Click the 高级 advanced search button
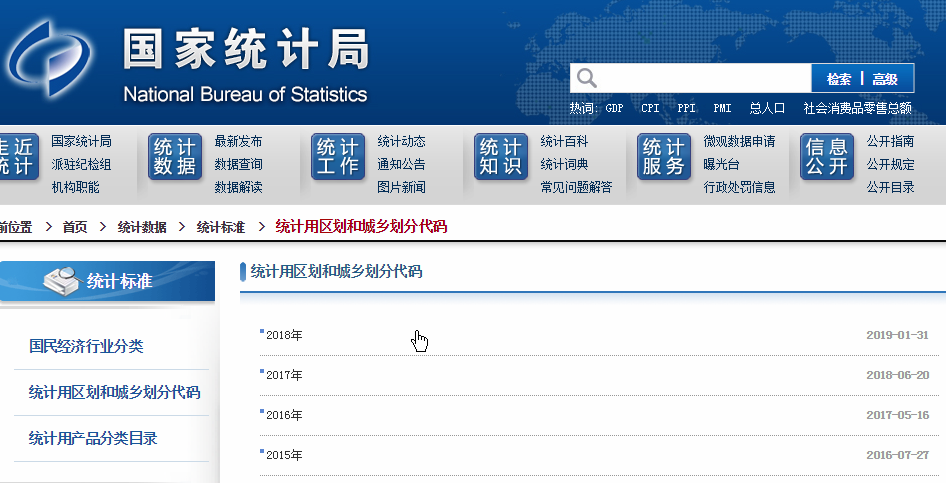Screen dimensions: 946x483 (885, 79)
